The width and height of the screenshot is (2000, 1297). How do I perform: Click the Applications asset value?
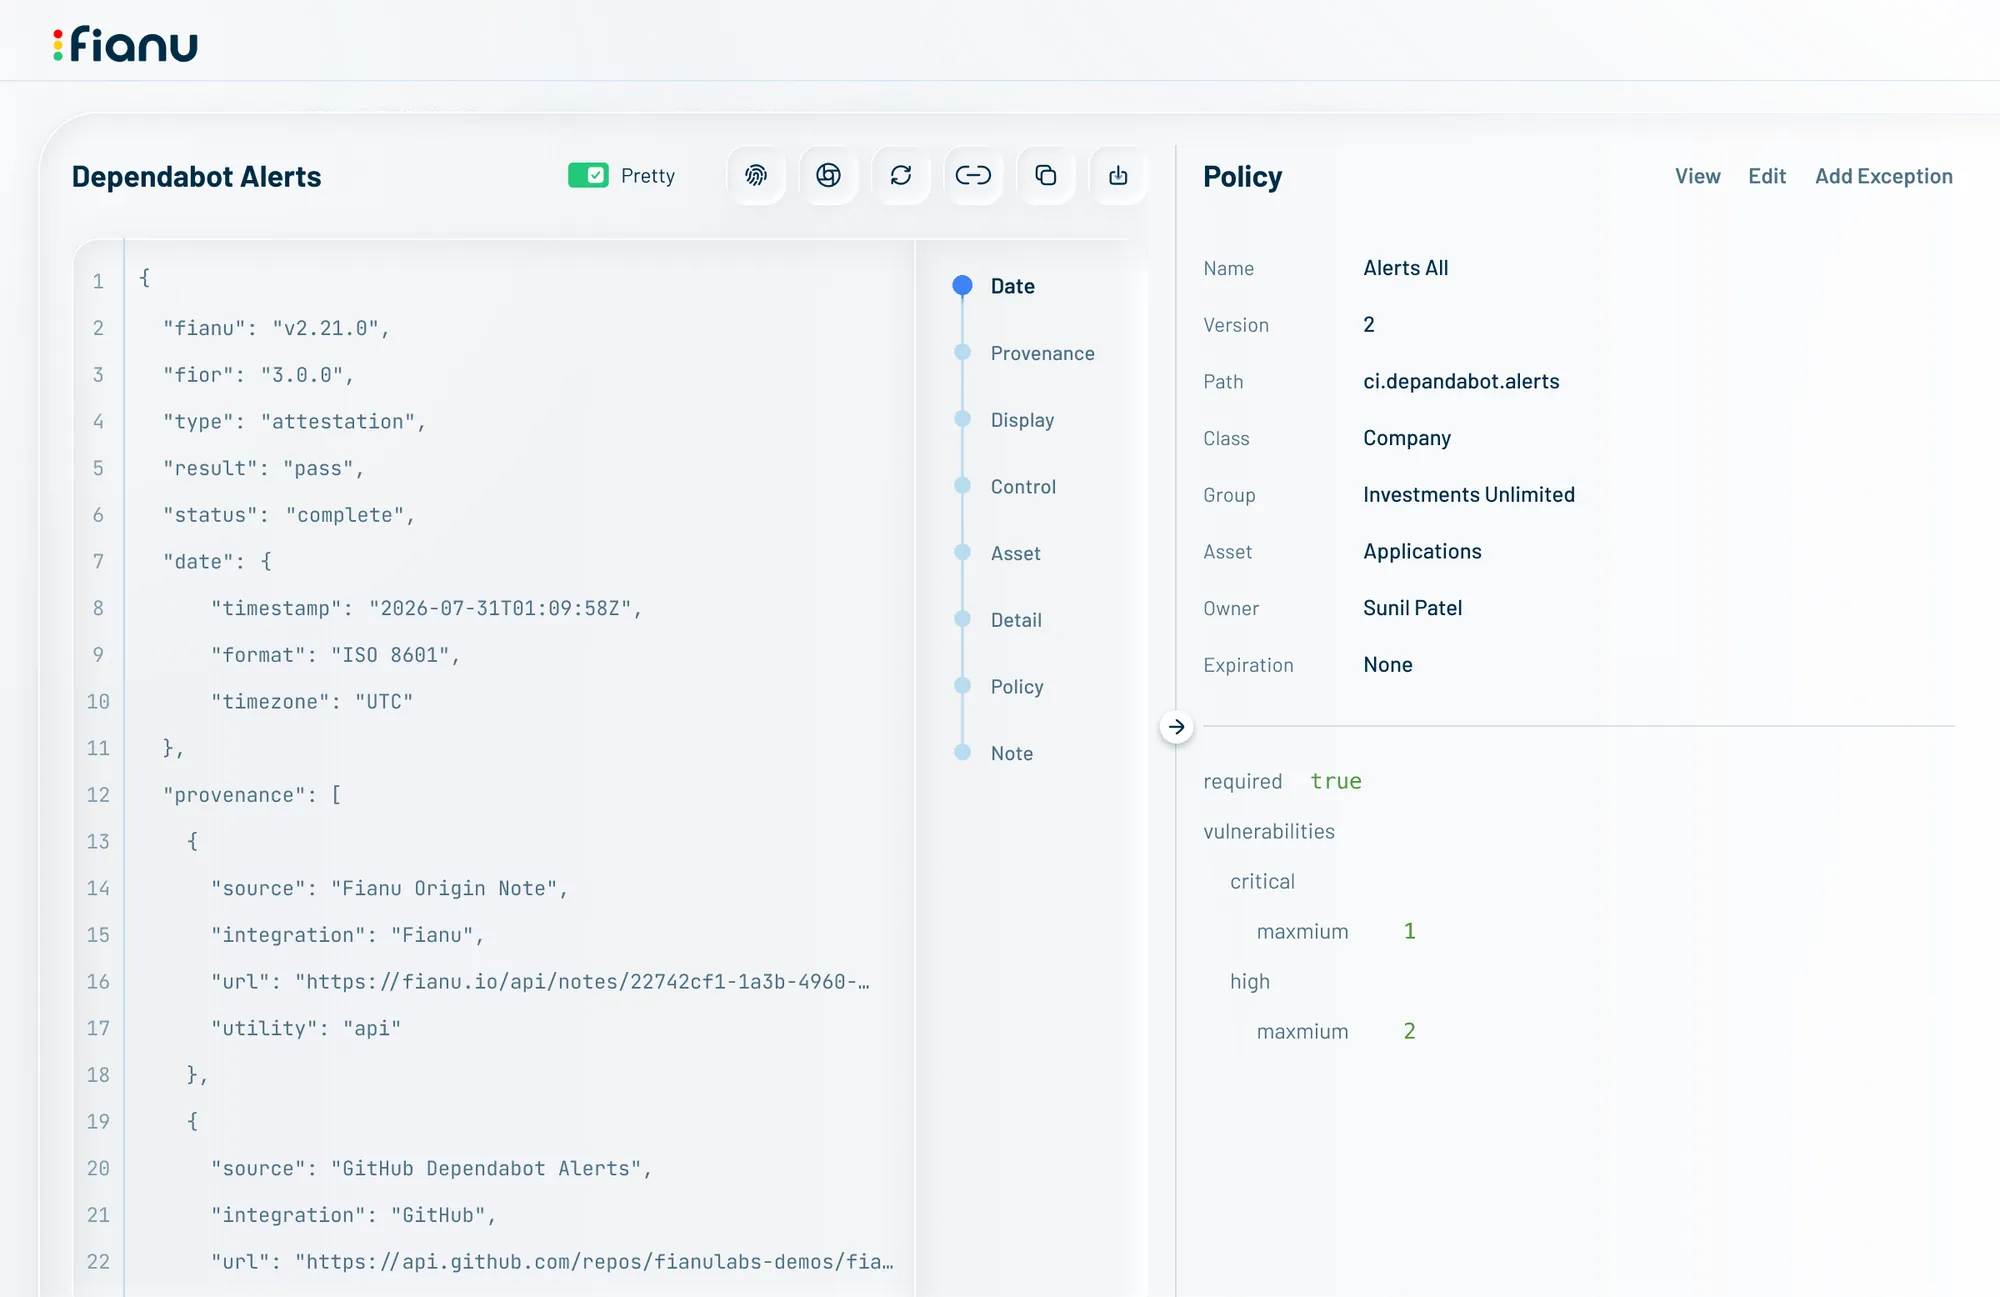point(1422,552)
